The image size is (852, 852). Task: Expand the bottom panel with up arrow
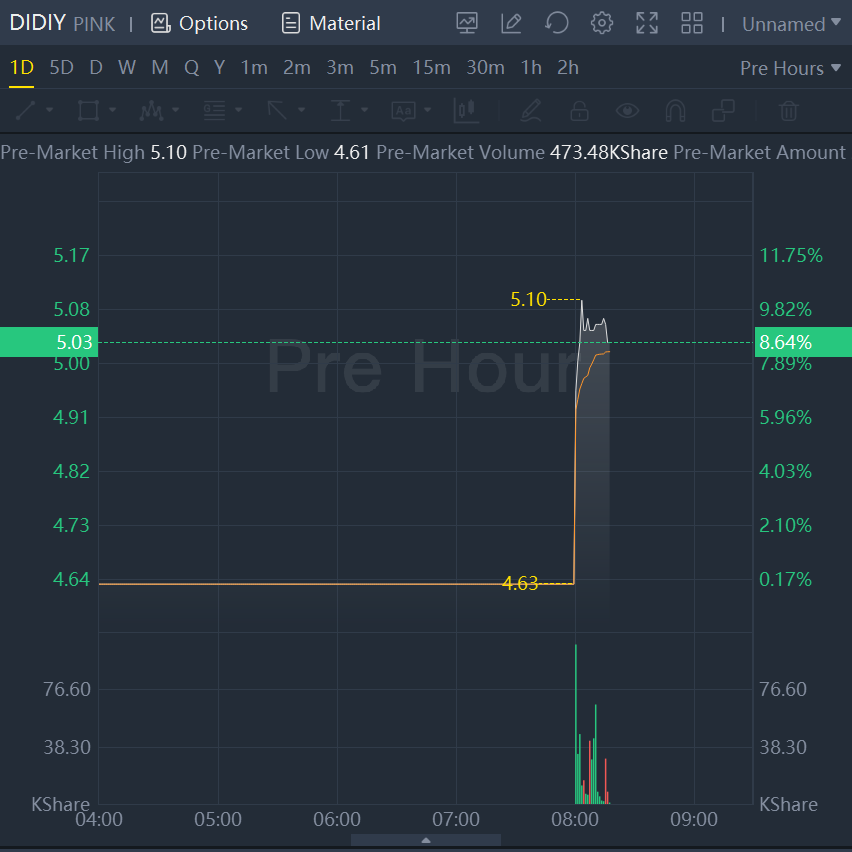pyautogui.click(x=426, y=840)
